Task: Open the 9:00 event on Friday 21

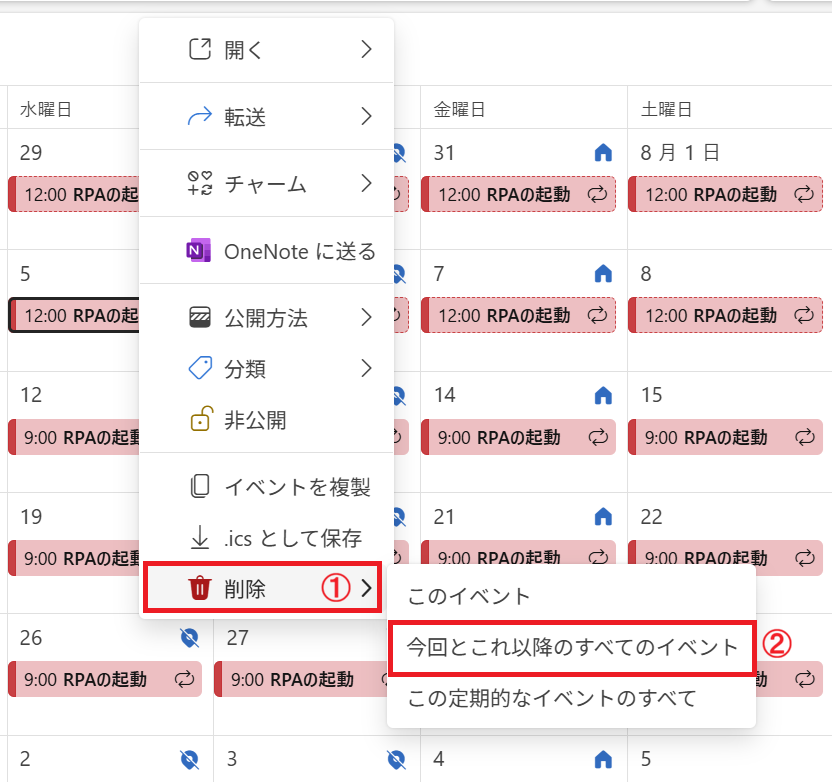Action: pyautogui.click(x=518, y=553)
